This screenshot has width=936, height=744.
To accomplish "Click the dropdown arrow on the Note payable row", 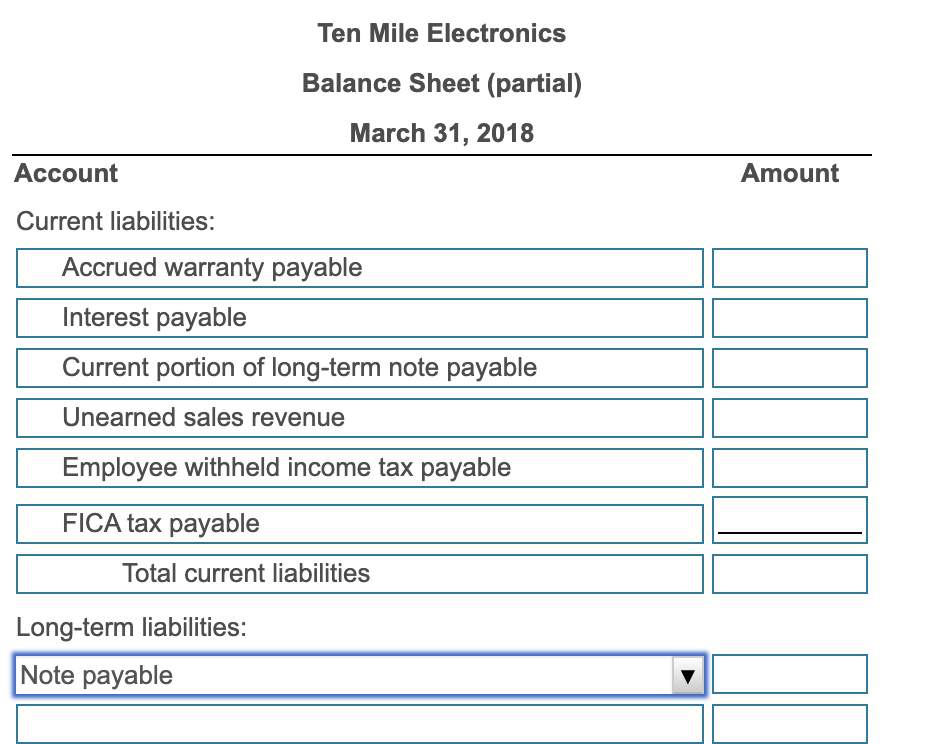I will 688,675.
